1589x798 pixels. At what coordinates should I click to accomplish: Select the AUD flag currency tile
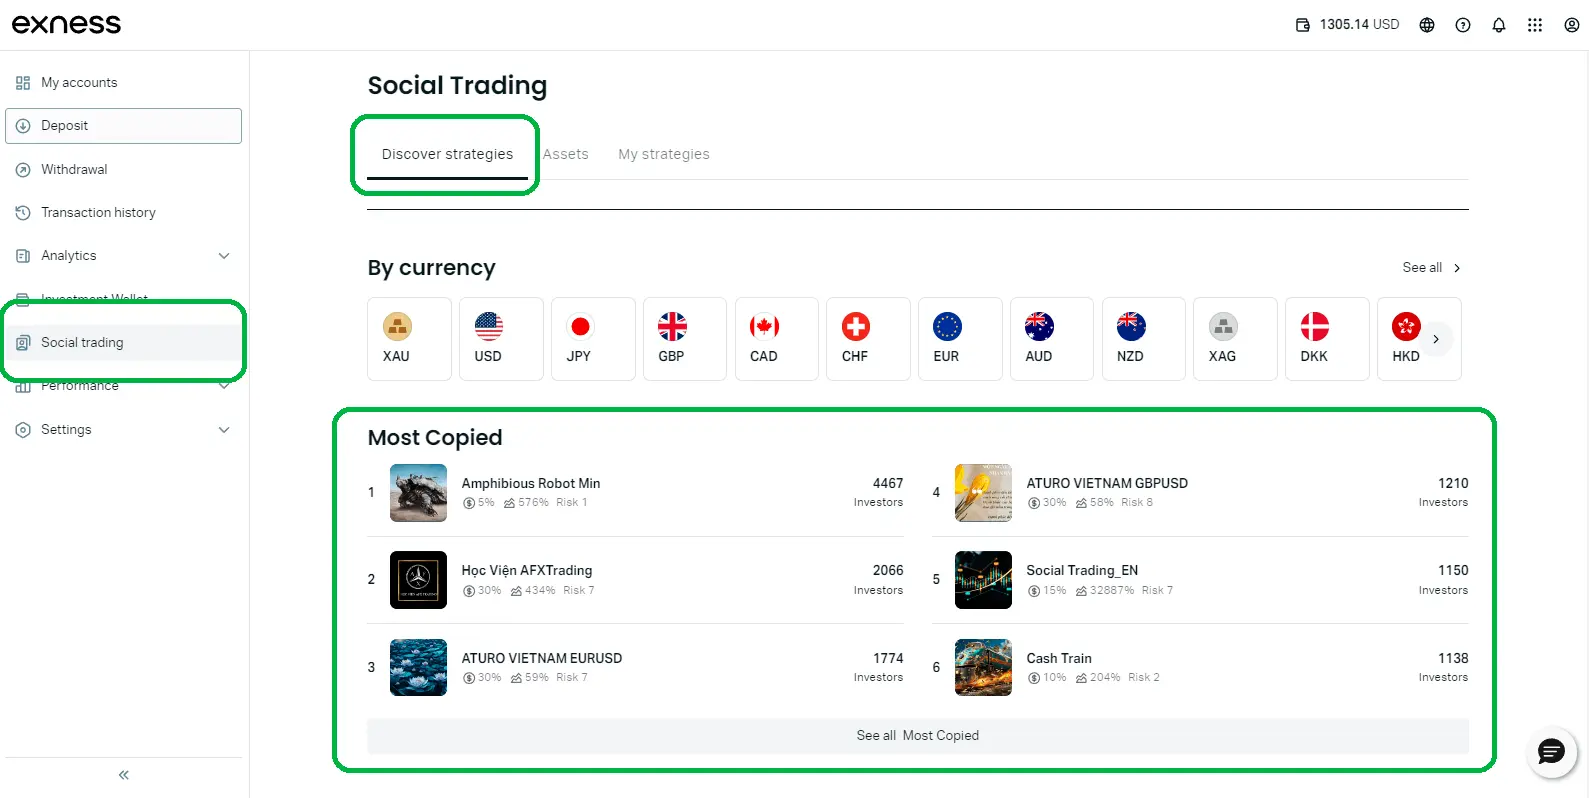(1052, 339)
